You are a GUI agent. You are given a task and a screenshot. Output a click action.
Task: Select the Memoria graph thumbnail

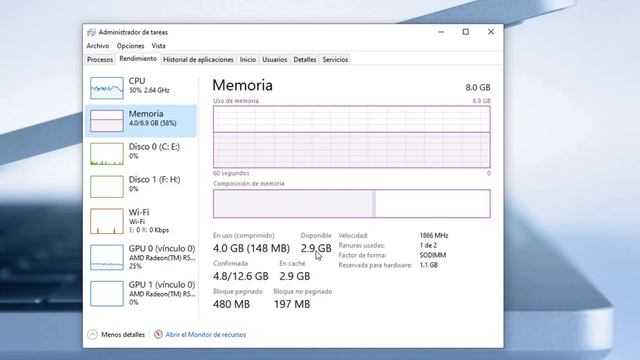(107, 121)
